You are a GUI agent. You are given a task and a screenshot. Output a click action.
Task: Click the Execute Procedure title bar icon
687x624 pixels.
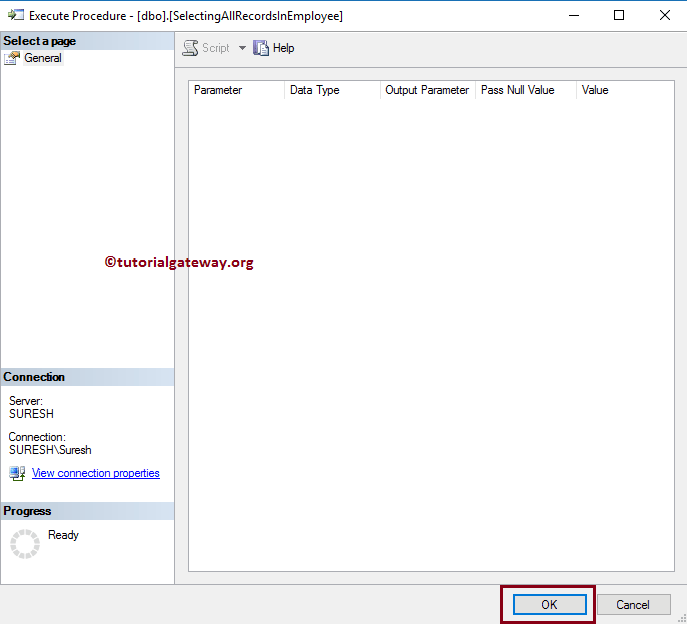[x=16, y=15]
